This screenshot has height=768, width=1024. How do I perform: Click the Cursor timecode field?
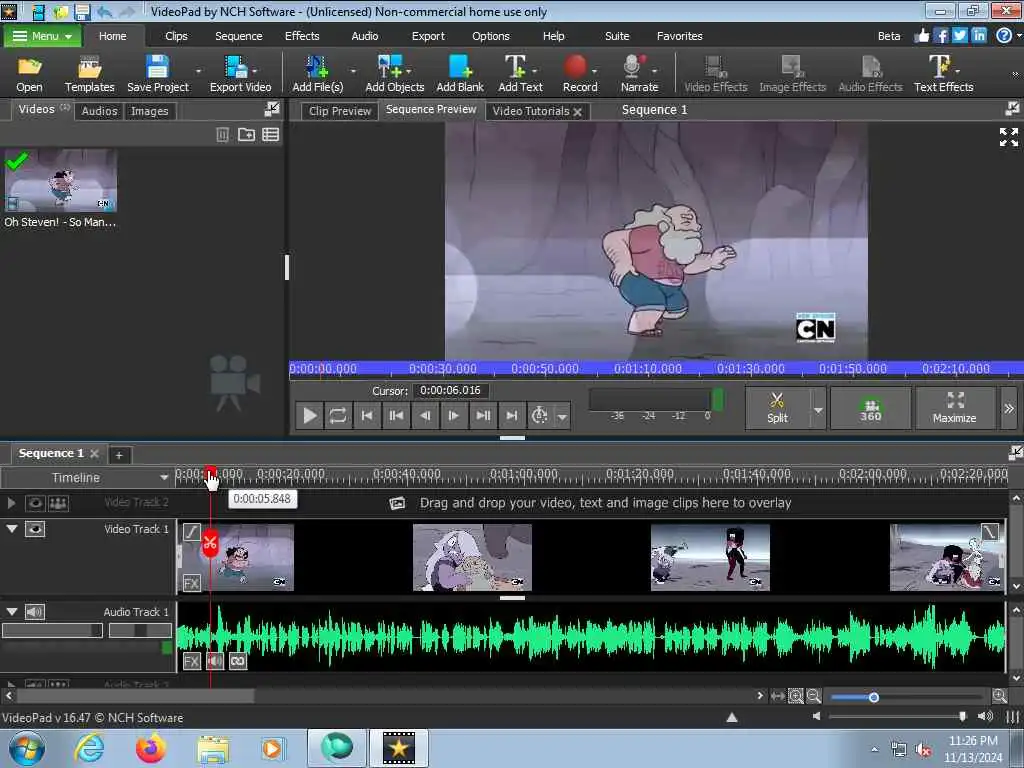[450, 391]
